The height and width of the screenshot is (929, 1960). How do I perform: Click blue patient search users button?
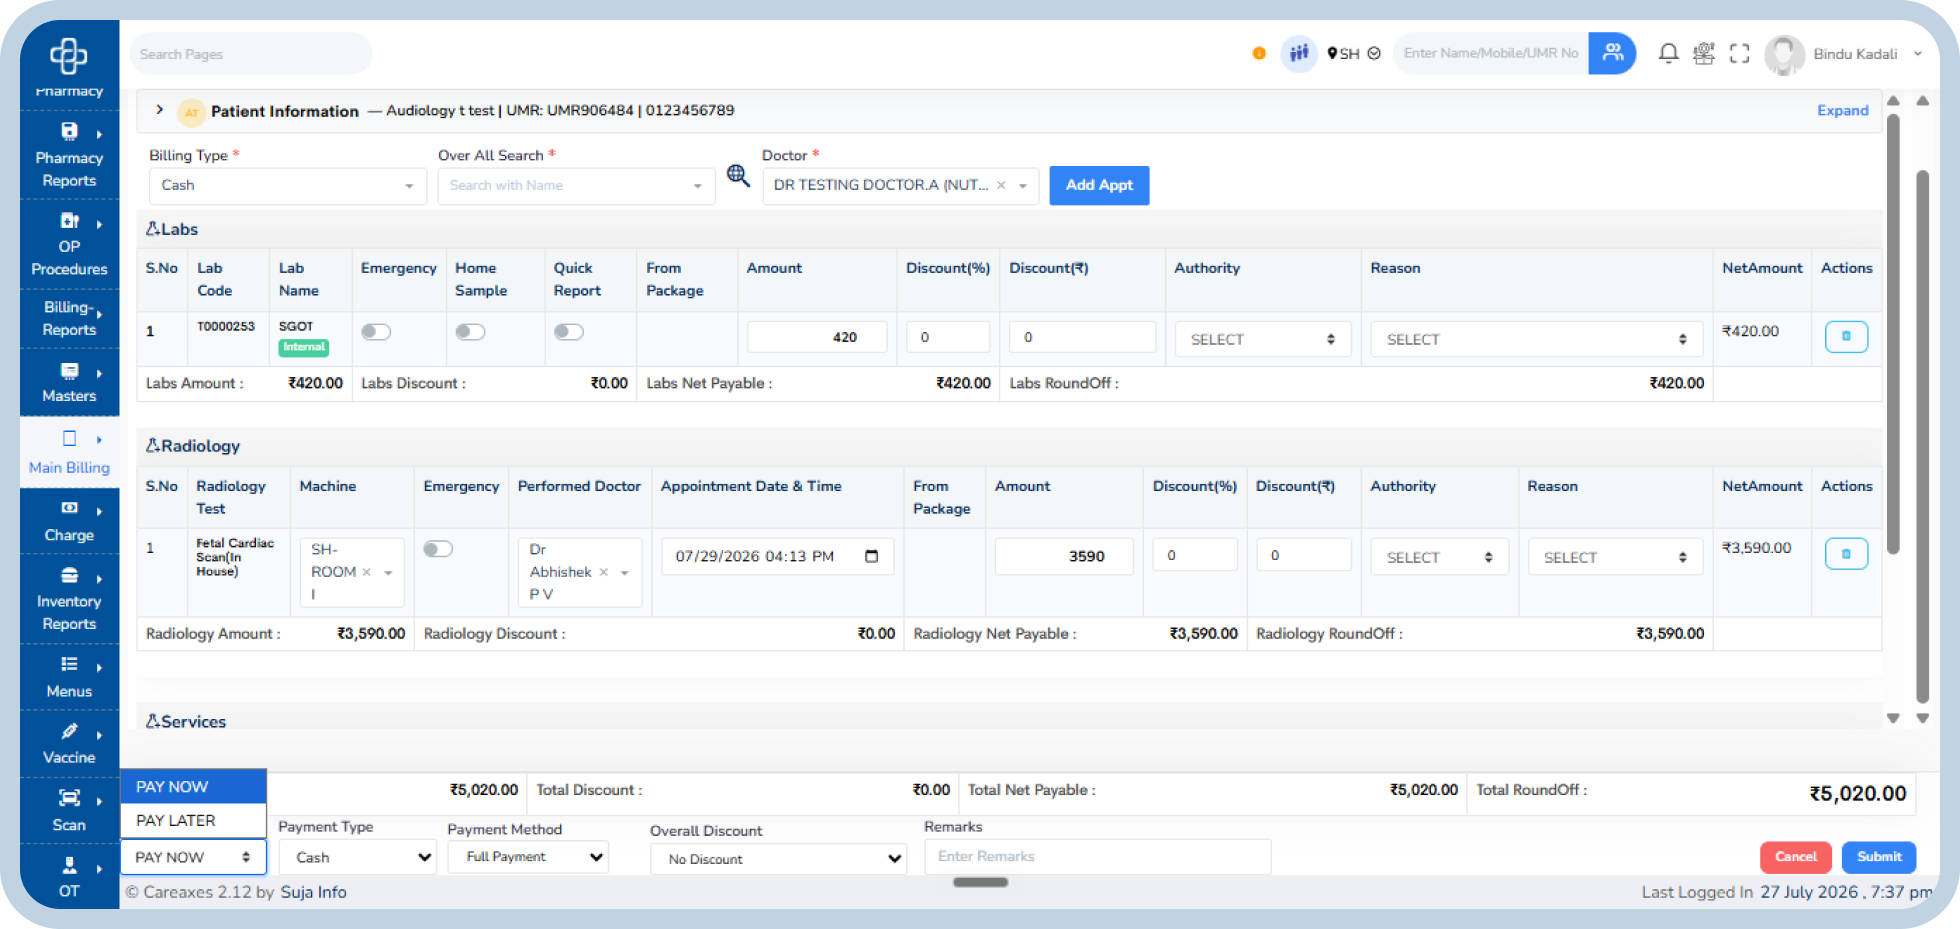pos(1612,53)
